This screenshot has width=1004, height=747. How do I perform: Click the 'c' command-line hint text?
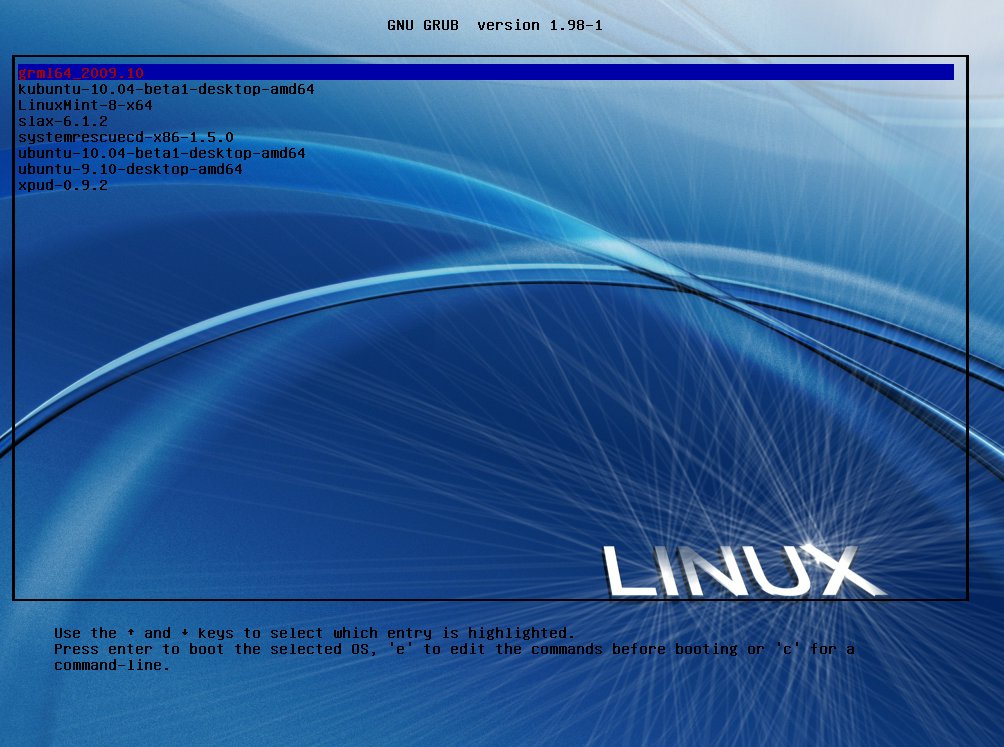(789, 648)
